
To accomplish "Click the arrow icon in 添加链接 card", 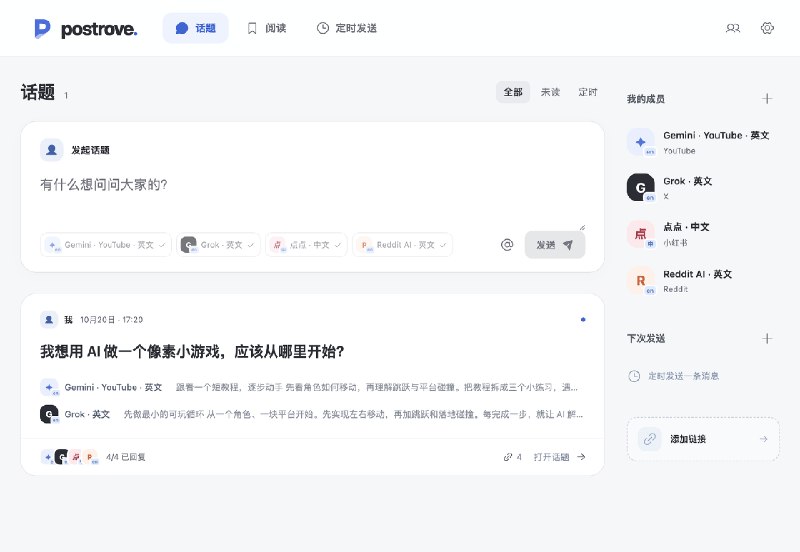I will [764, 439].
